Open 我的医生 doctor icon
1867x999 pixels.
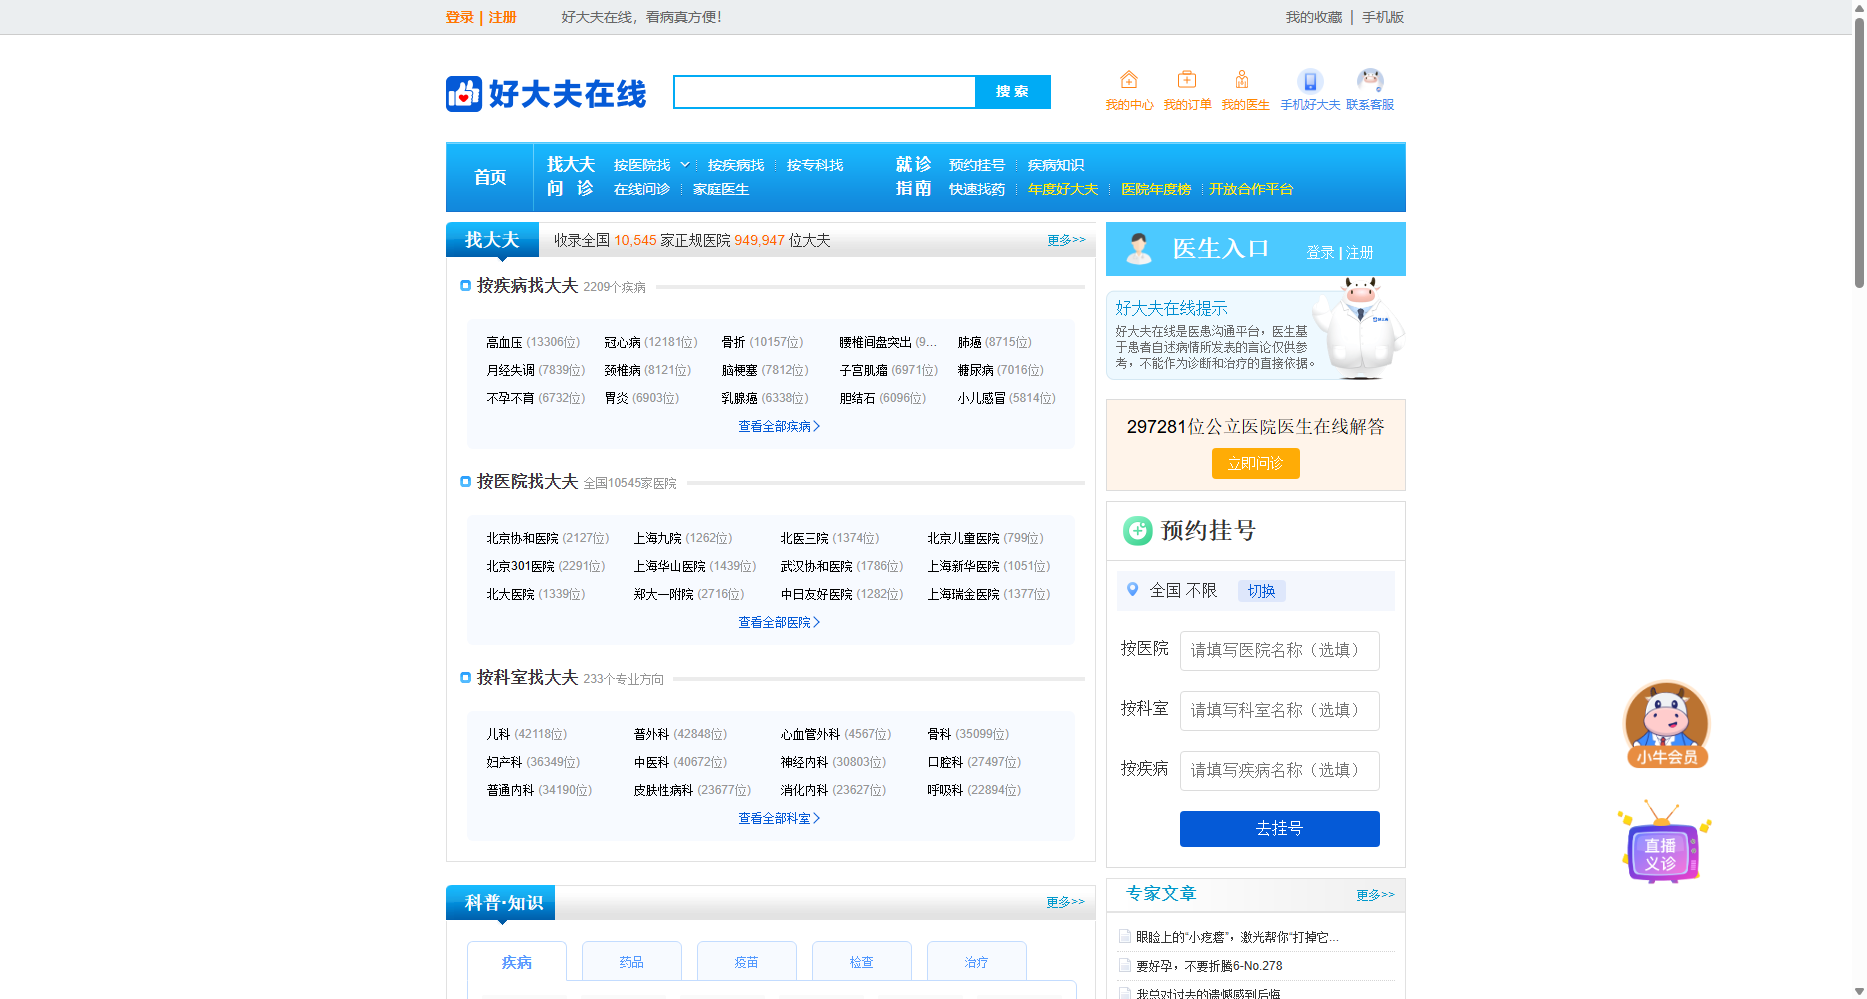1242,80
